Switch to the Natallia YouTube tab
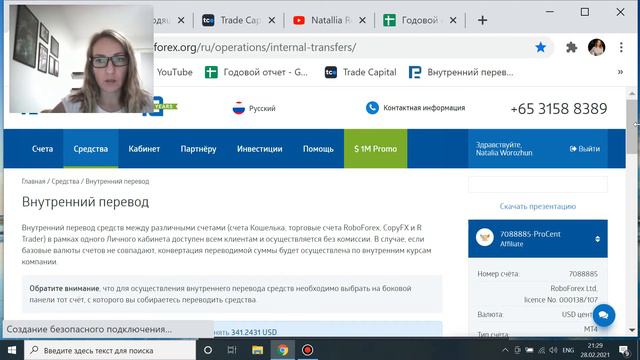Viewport: 640px width, 360px height. click(x=323, y=20)
